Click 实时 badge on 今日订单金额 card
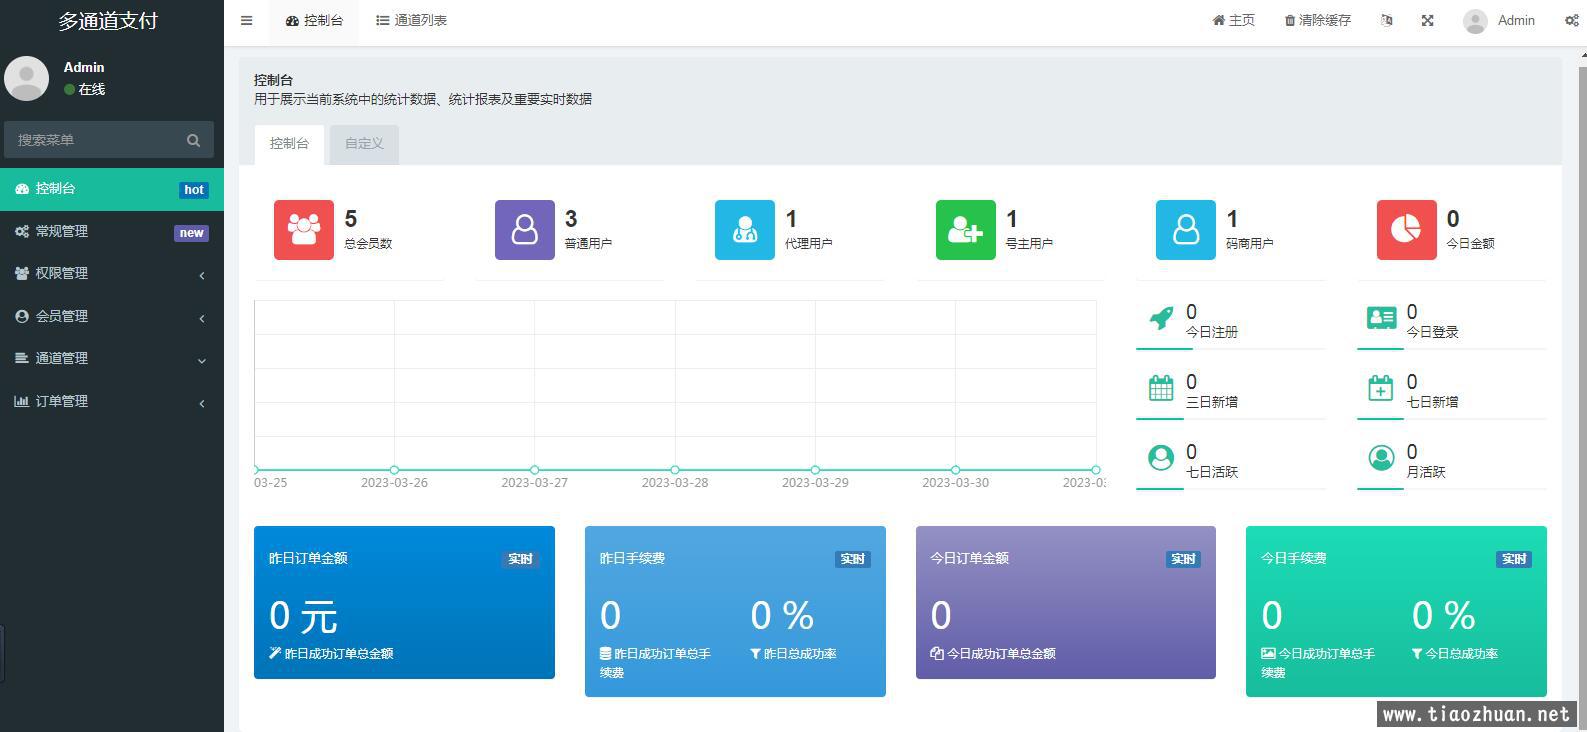 coord(1183,559)
